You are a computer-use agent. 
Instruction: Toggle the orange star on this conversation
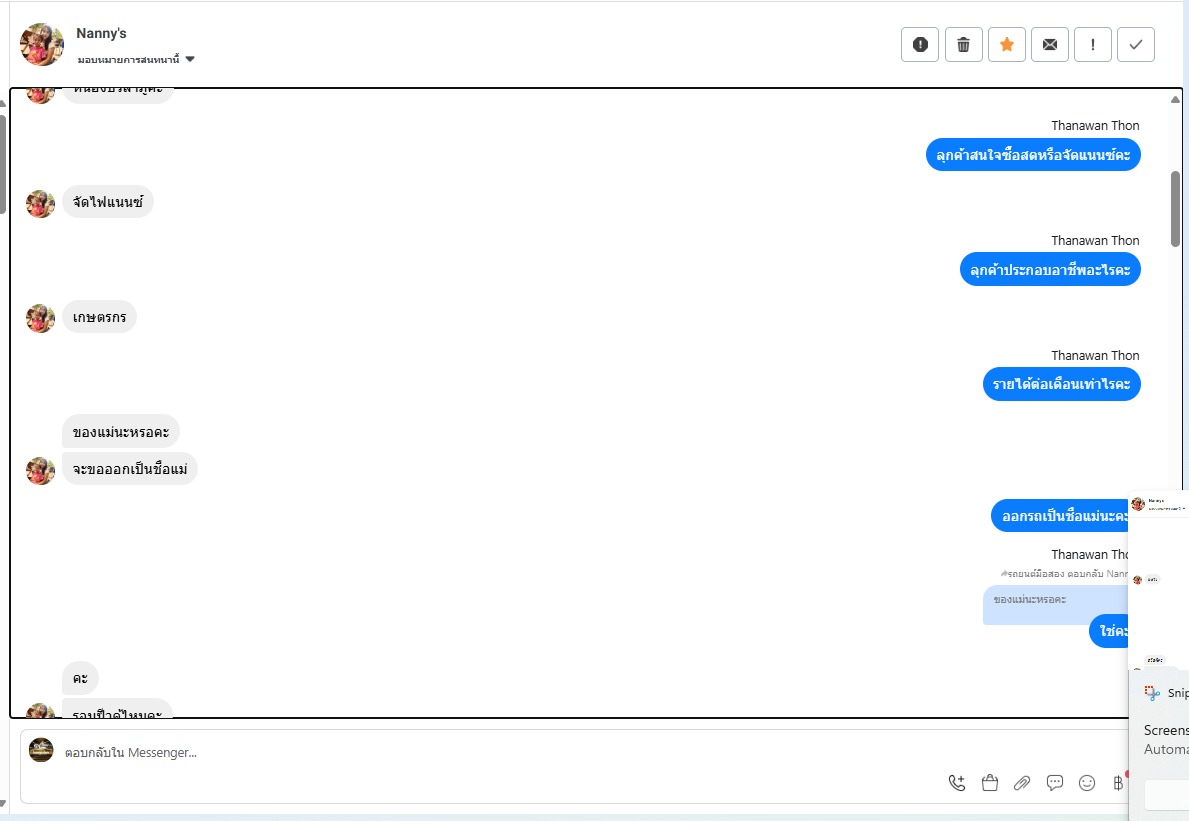pos(1007,44)
